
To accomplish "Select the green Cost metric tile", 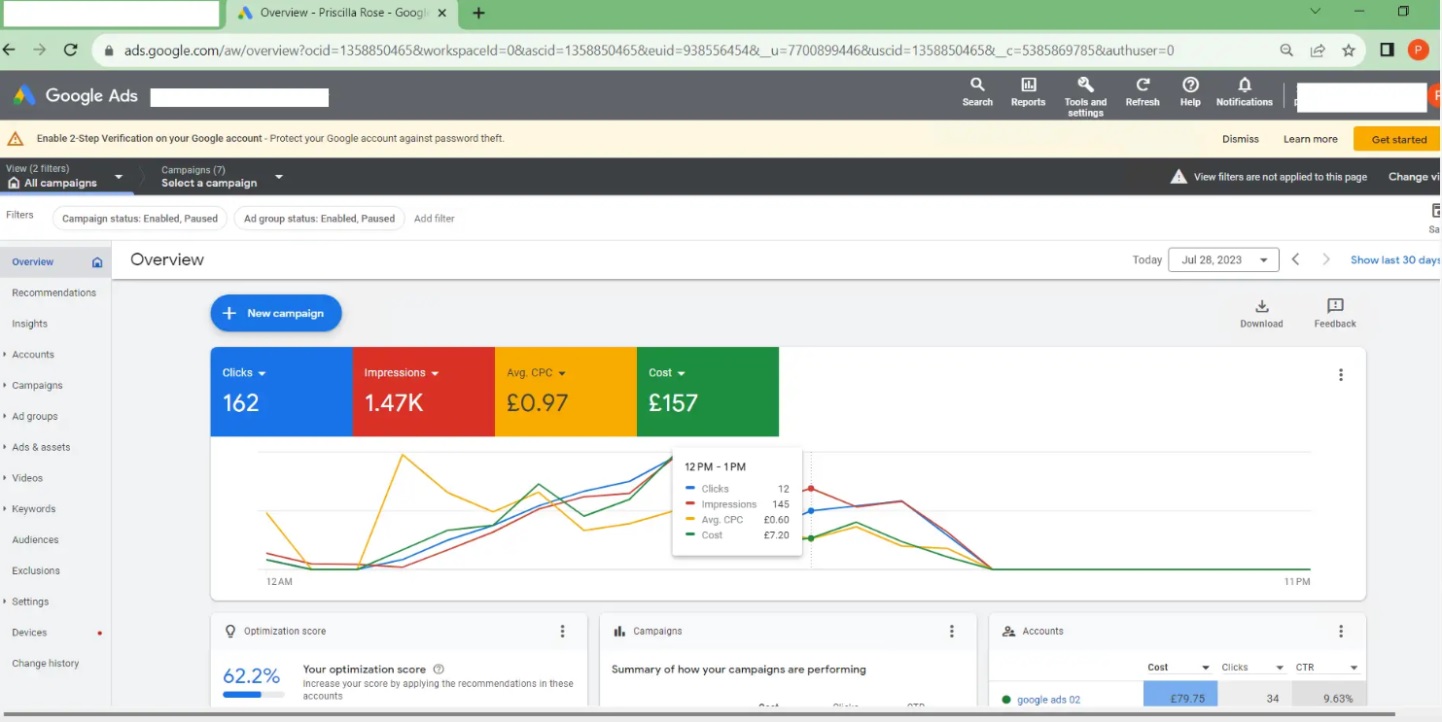I will [x=708, y=391].
